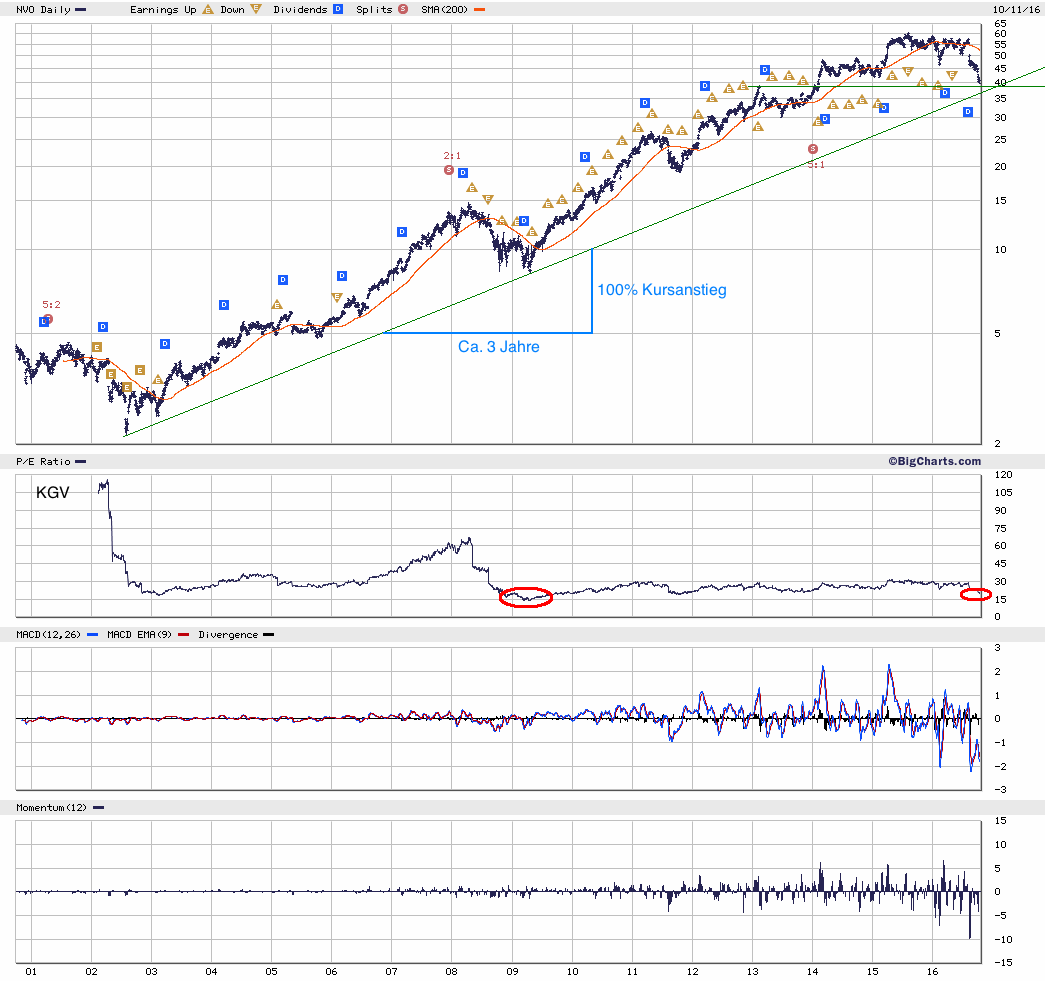Click the dividend marker in year 2007
This screenshot has width=1045, height=981.
402,232
